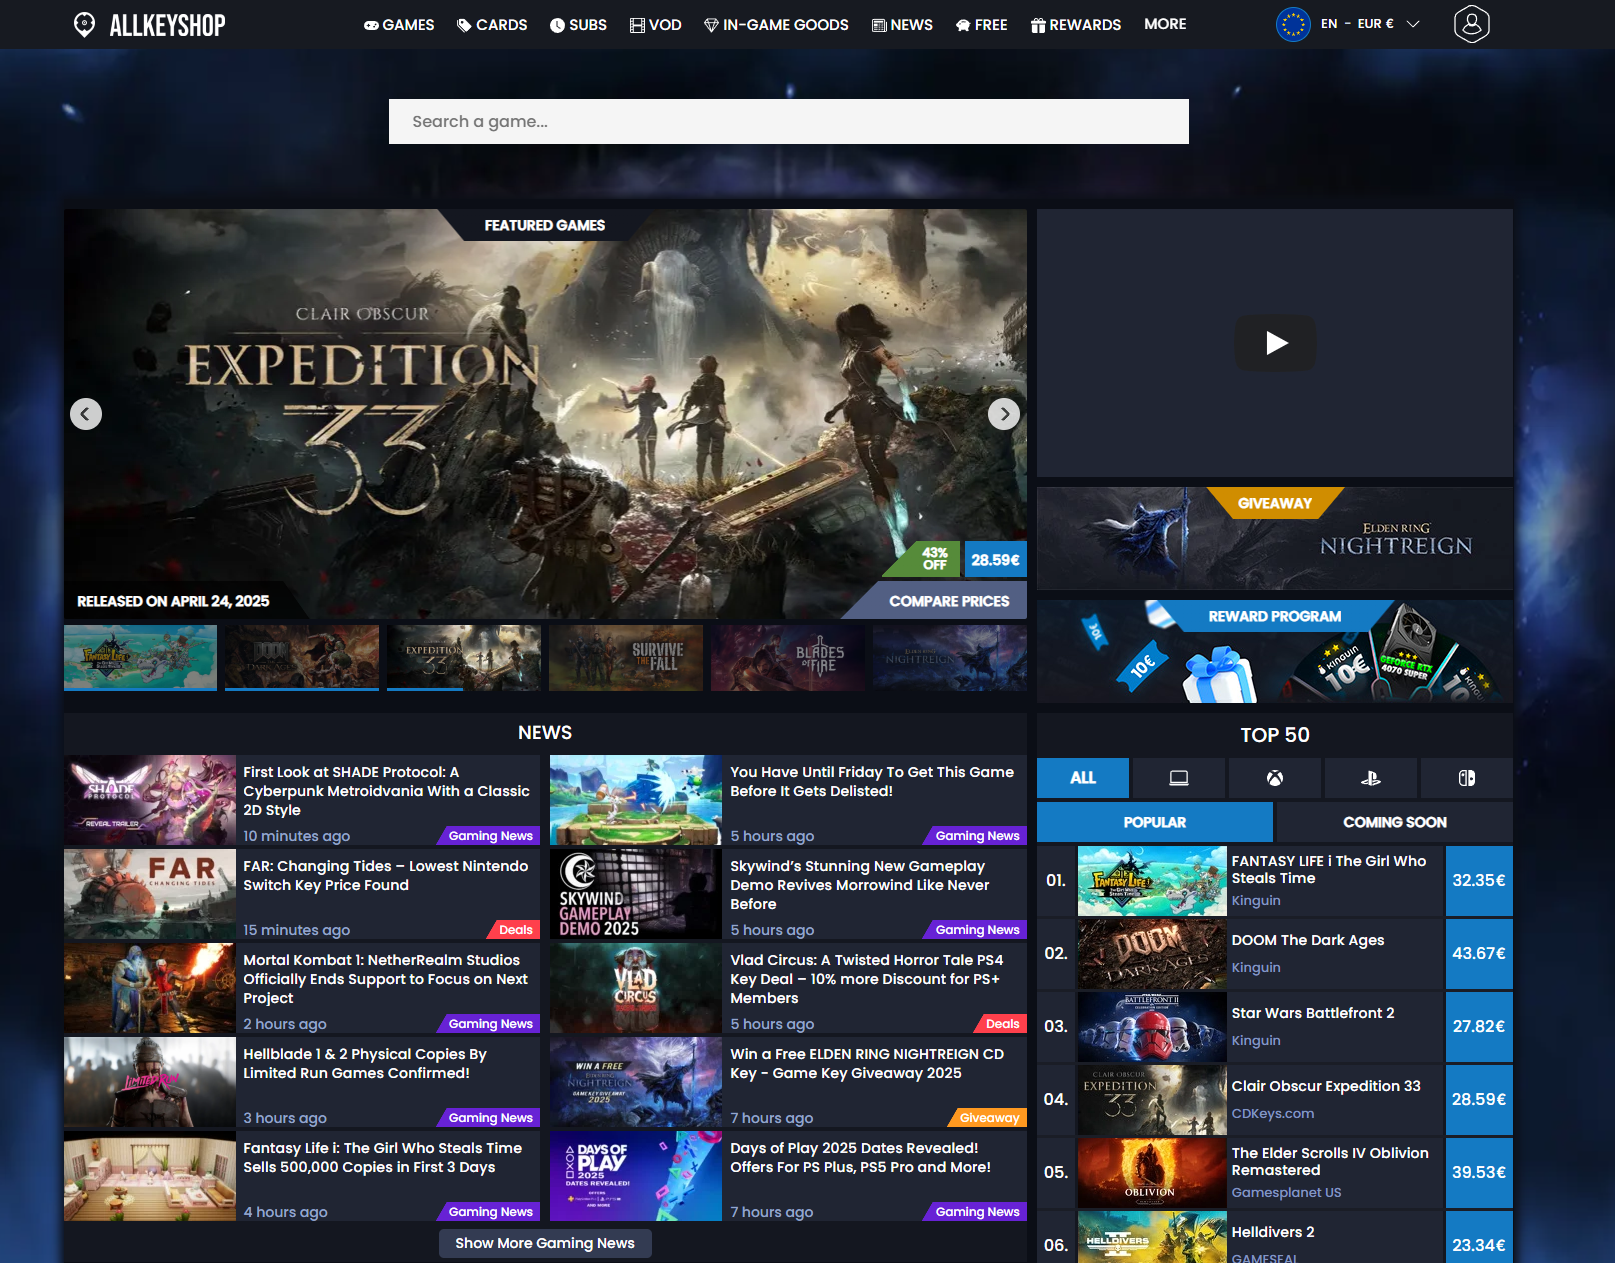Click the 43.67€ price for DOOM
Image resolution: width=1615 pixels, height=1263 pixels.
(x=1479, y=954)
